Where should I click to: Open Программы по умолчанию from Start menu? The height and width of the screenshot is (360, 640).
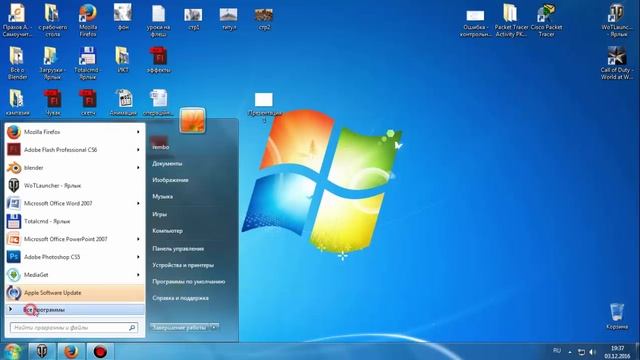(x=189, y=282)
